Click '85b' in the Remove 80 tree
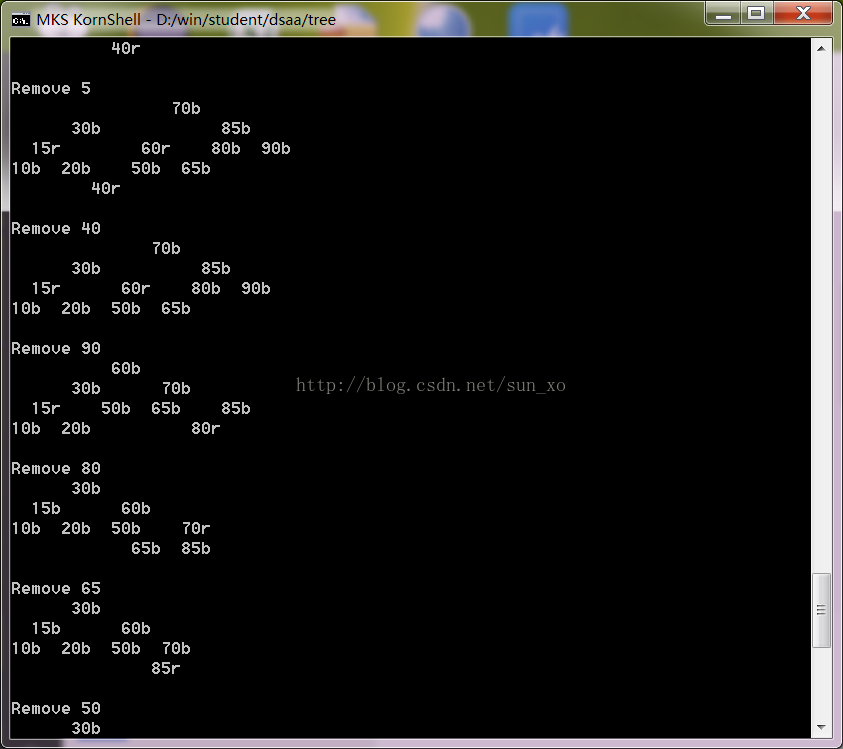This screenshot has height=749, width=843. (x=196, y=548)
